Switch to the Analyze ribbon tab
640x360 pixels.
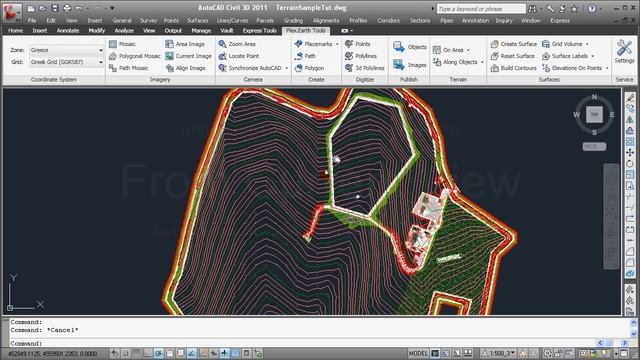click(x=124, y=31)
